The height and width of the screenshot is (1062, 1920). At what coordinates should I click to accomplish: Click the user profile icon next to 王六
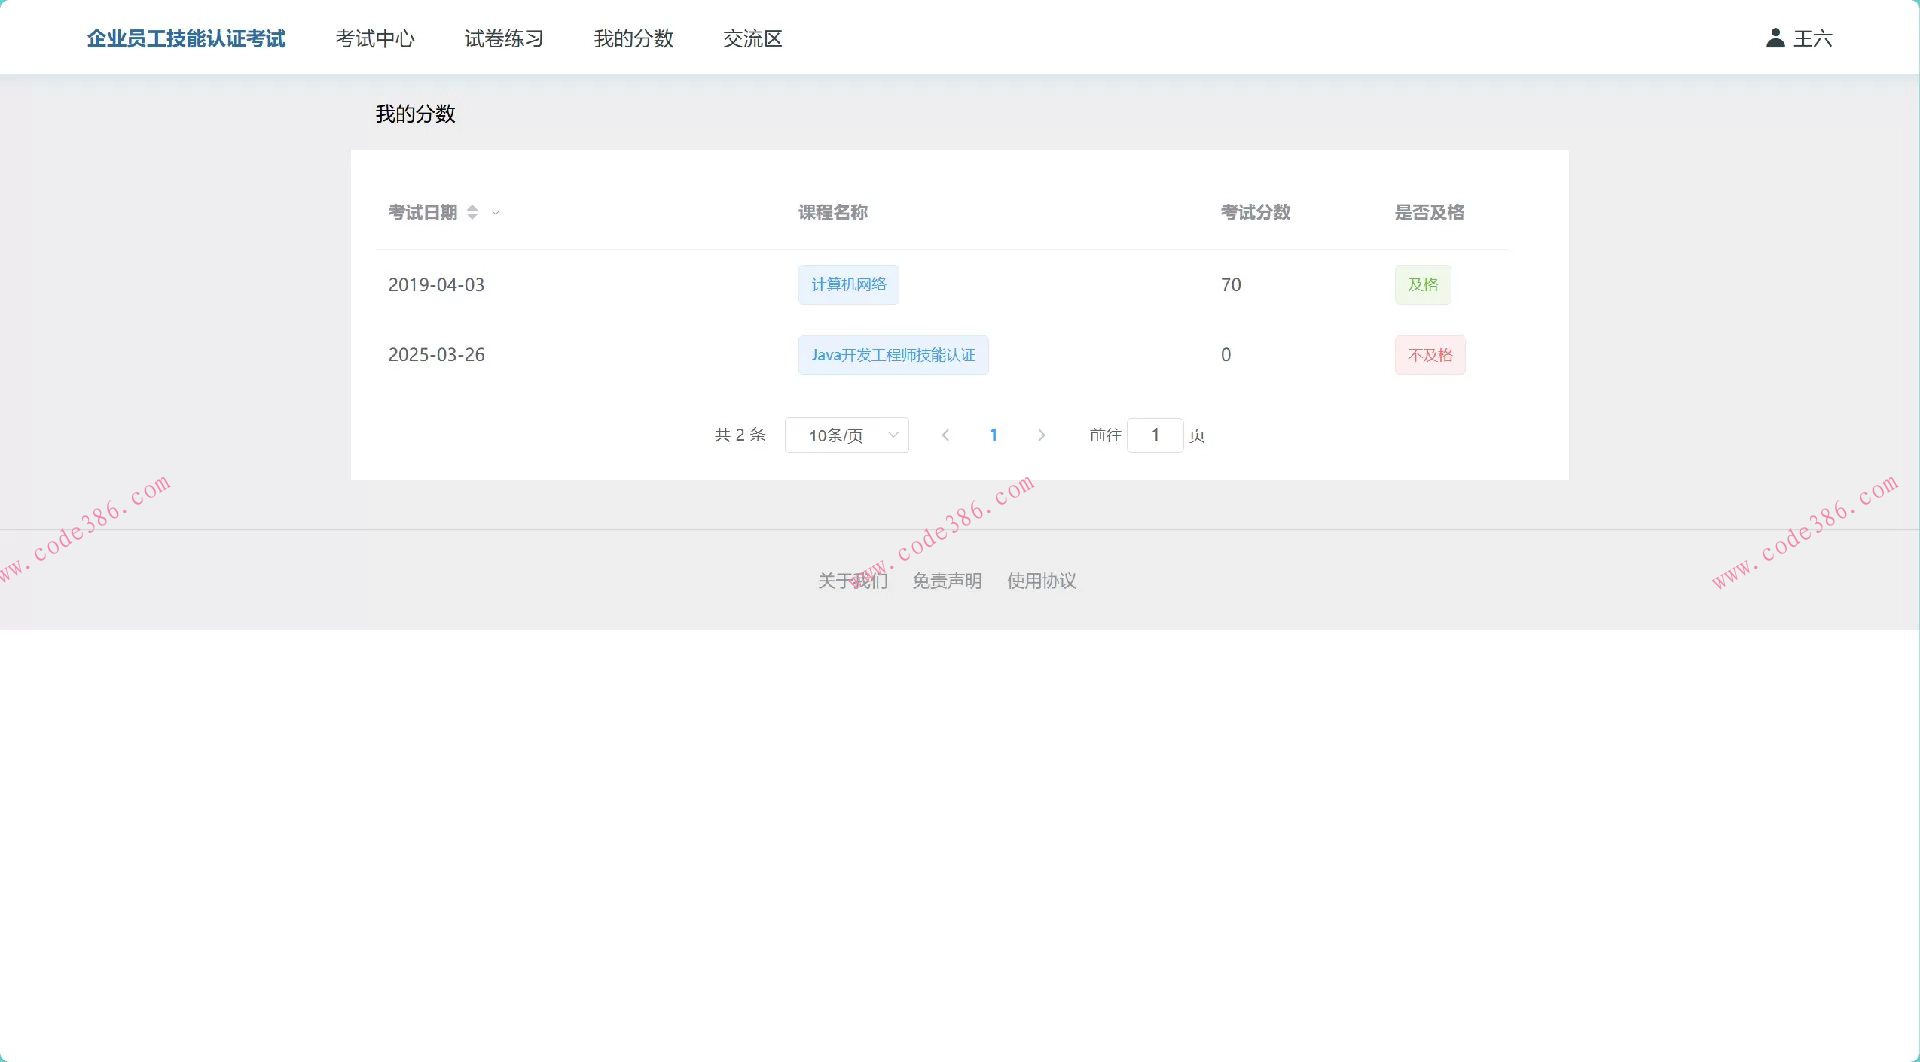point(1775,38)
